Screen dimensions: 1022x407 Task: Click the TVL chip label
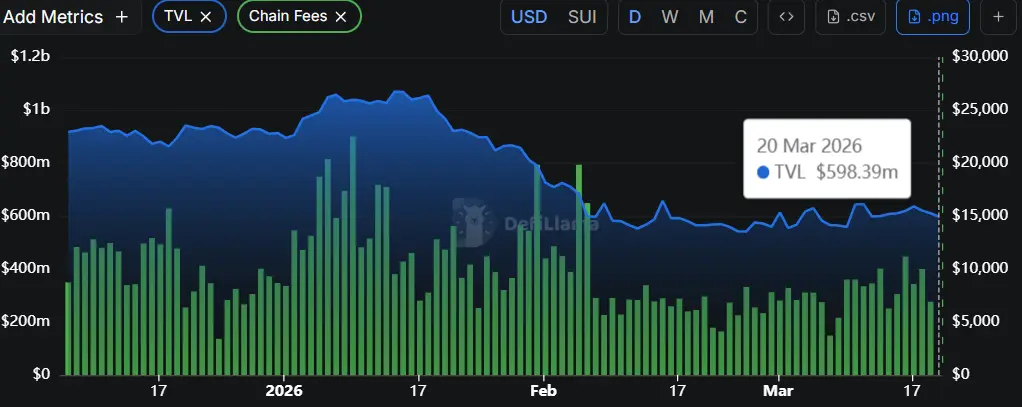(177, 17)
